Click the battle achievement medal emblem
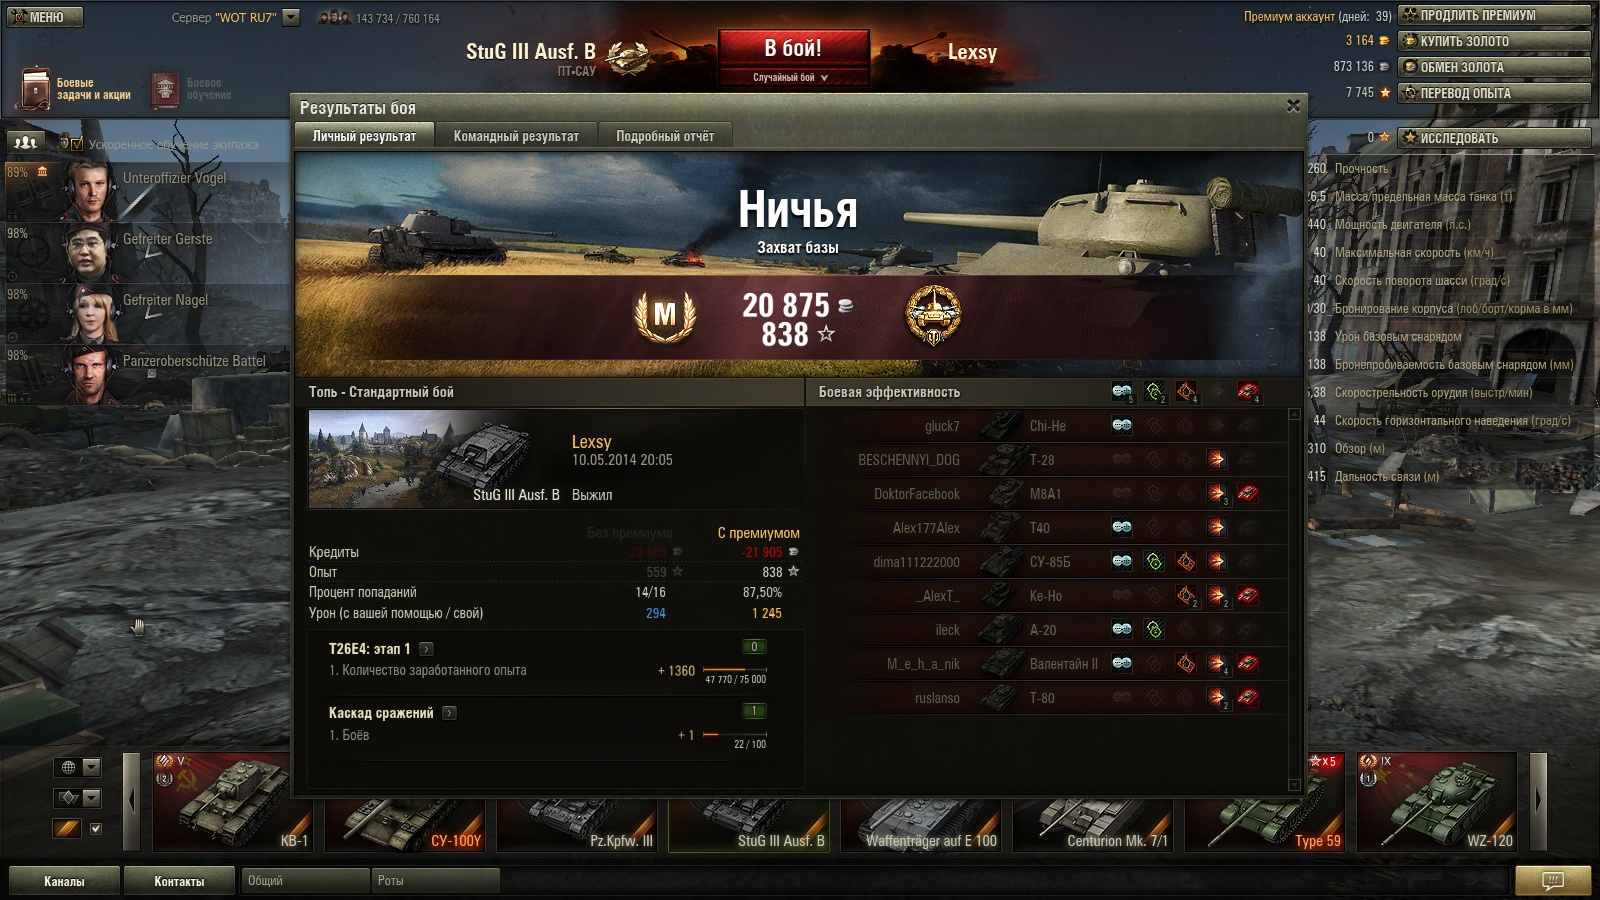This screenshot has width=1600, height=900. 933,315
